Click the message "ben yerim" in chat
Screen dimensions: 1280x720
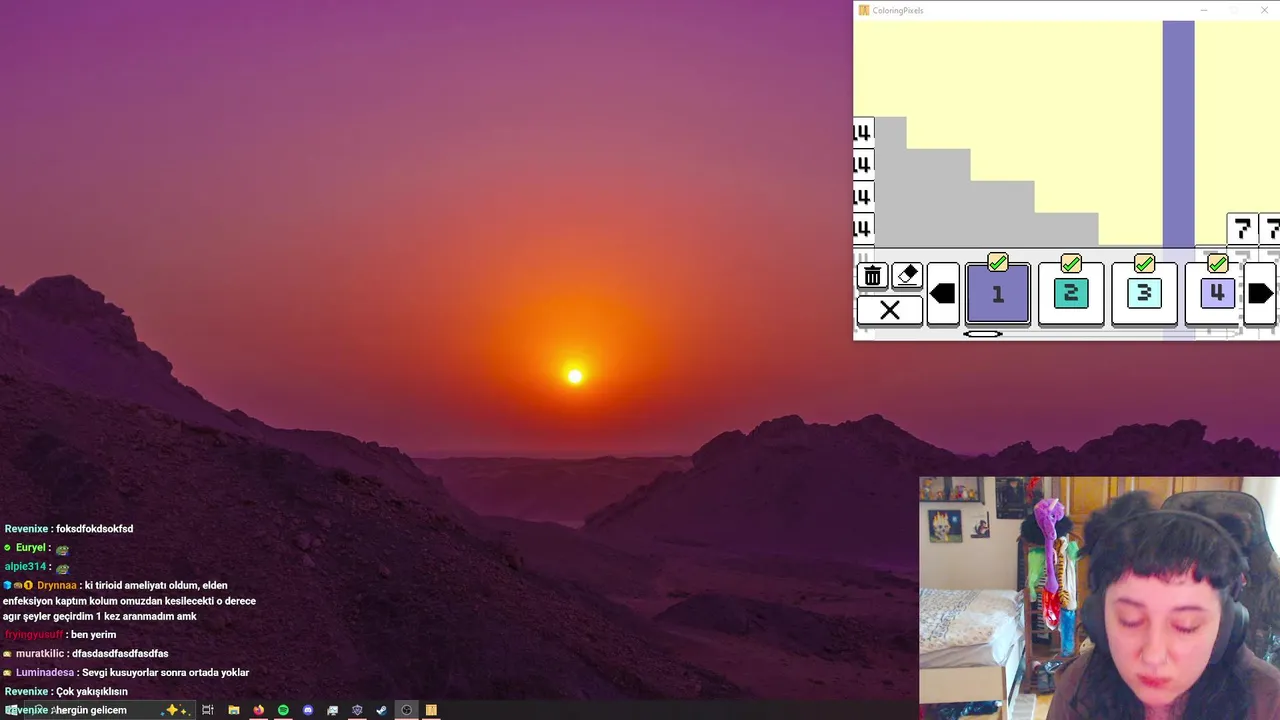click(94, 635)
